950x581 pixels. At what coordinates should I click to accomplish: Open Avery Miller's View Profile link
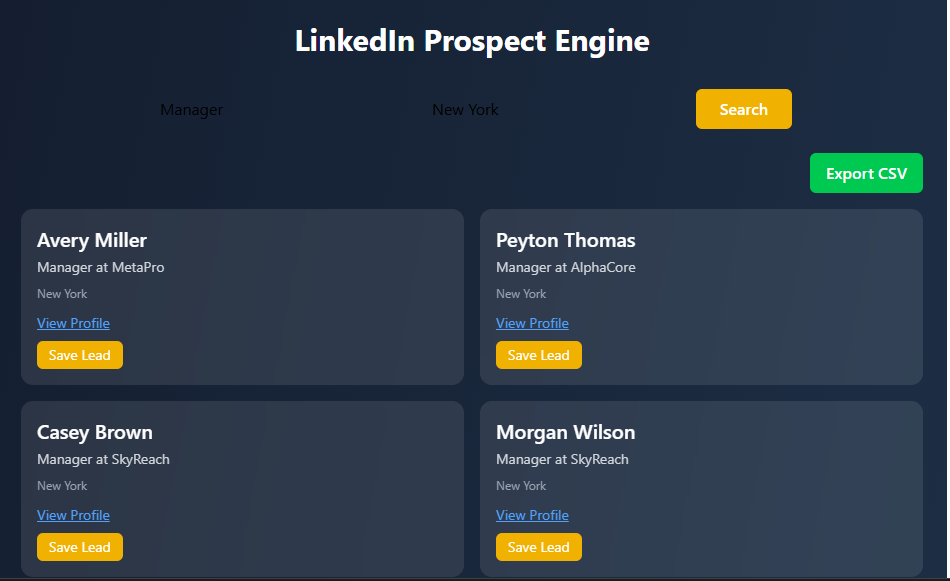73,323
